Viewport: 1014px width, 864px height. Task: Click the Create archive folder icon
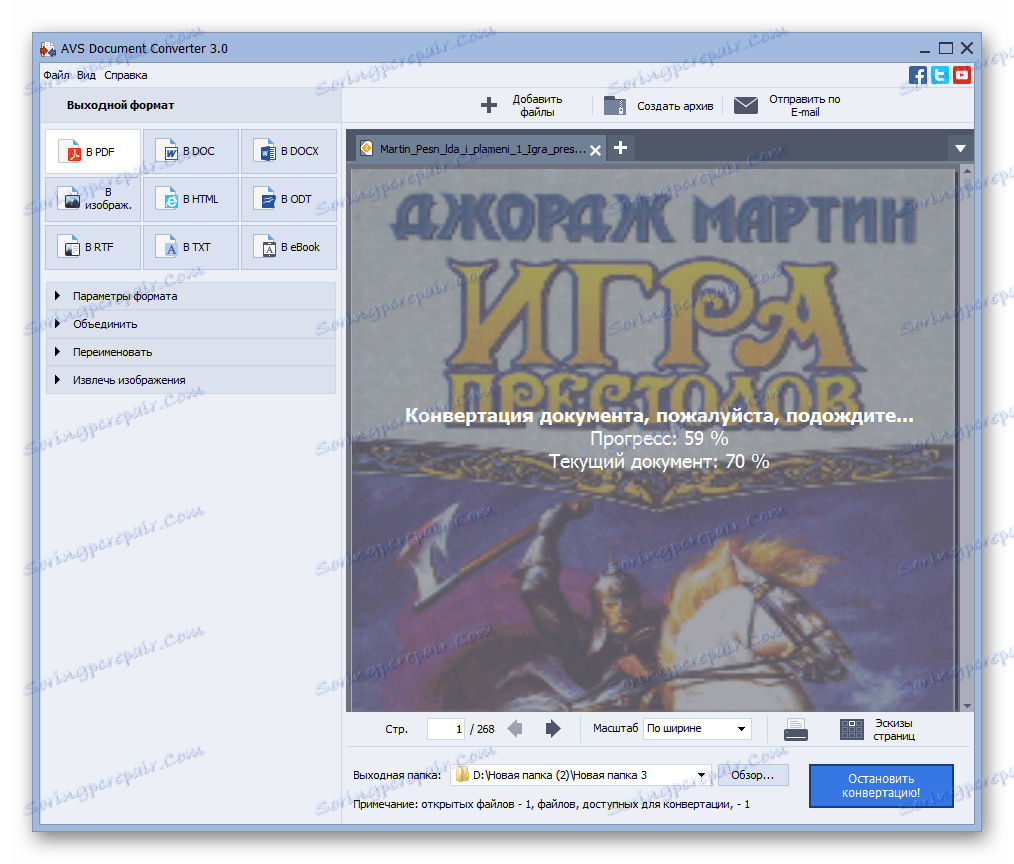(x=615, y=105)
